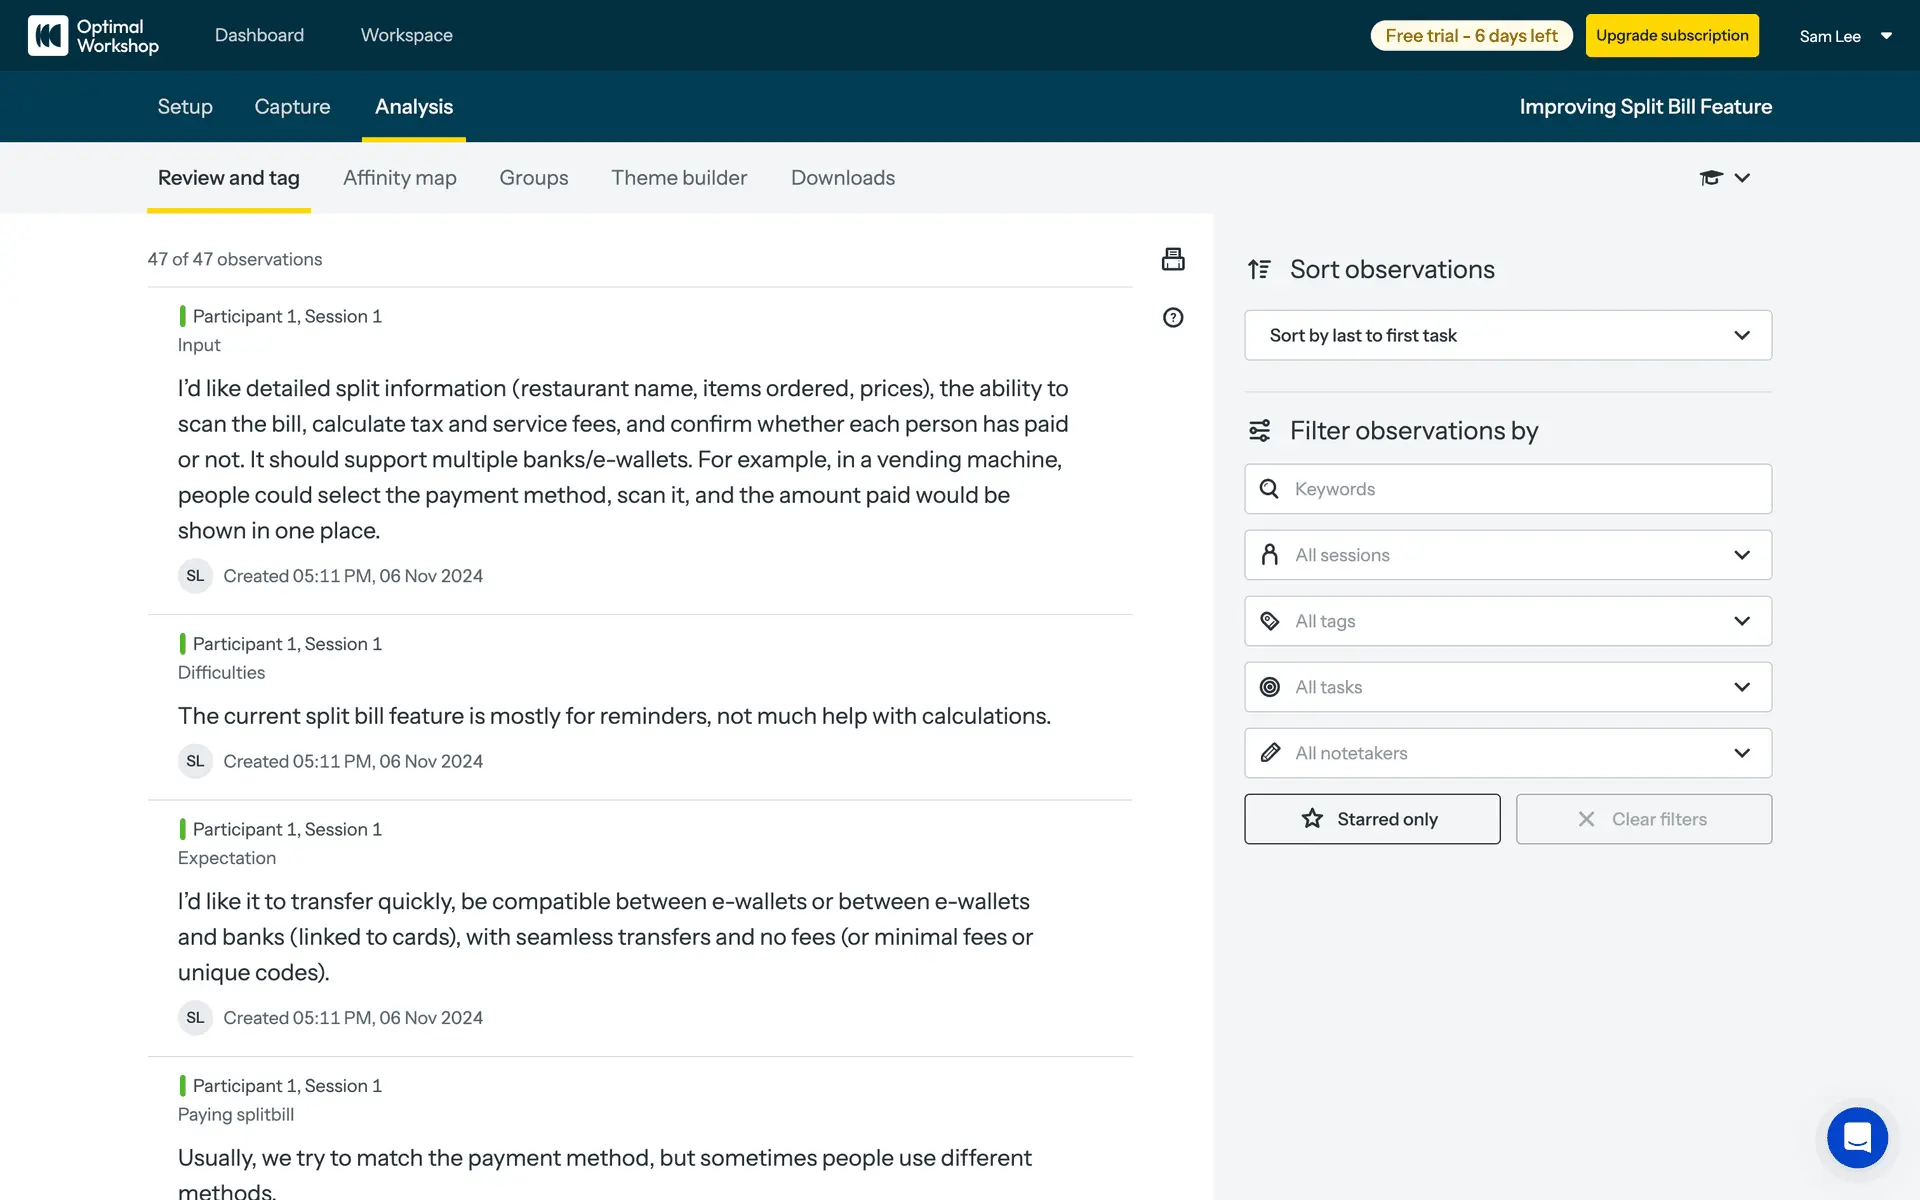This screenshot has height=1200, width=1920.
Task: Open the Sort by last to first task dropdown
Action: tap(1507, 336)
